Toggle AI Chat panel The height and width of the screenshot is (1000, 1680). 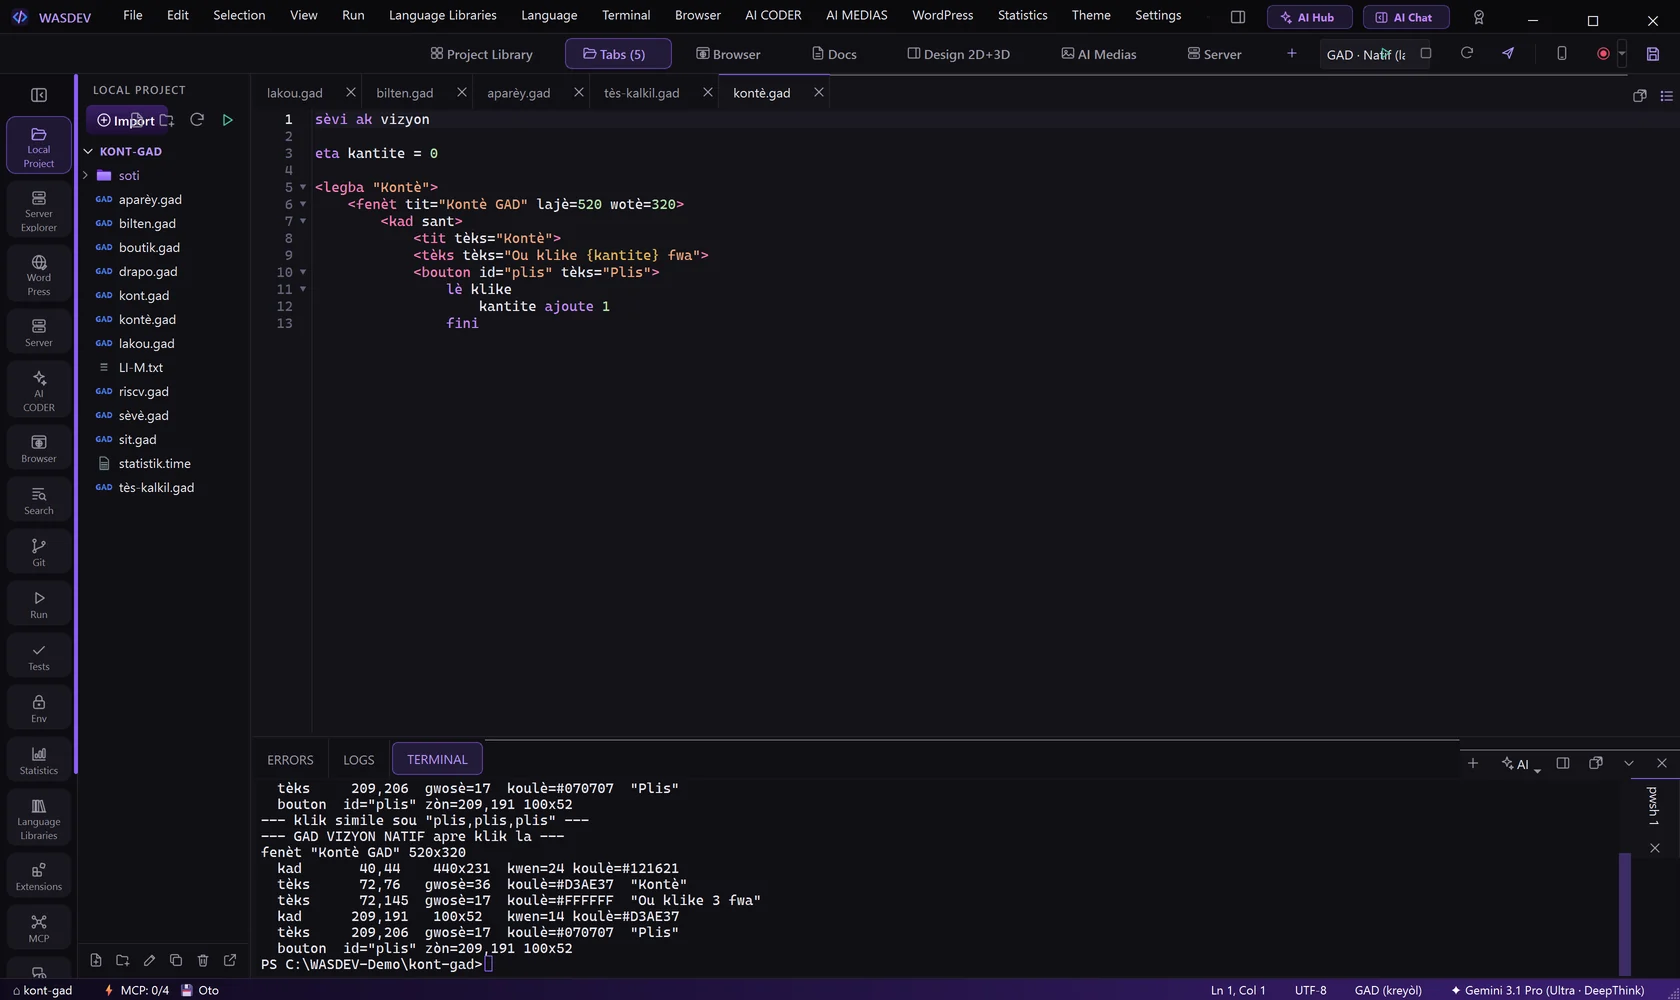[1406, 17]
